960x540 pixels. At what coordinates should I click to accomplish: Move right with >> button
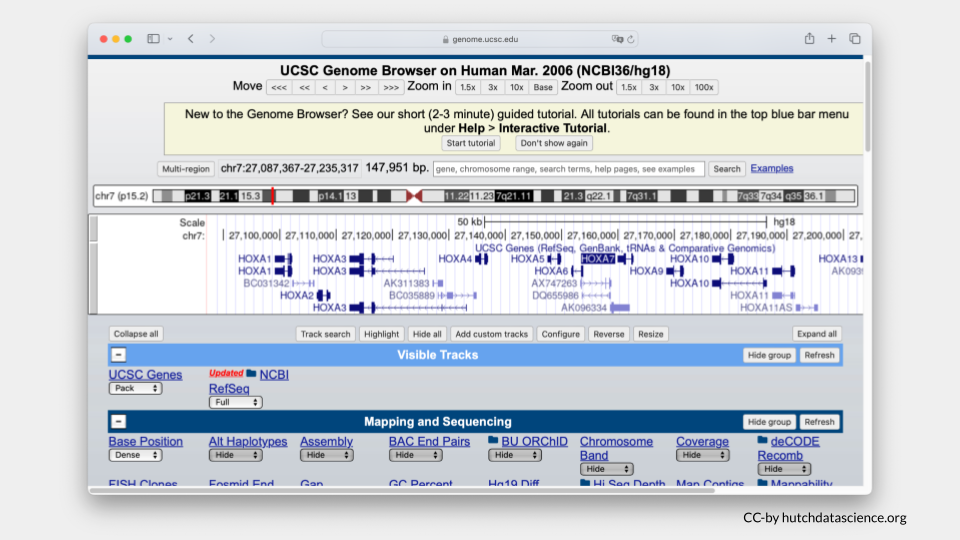(x=366, y=88)
